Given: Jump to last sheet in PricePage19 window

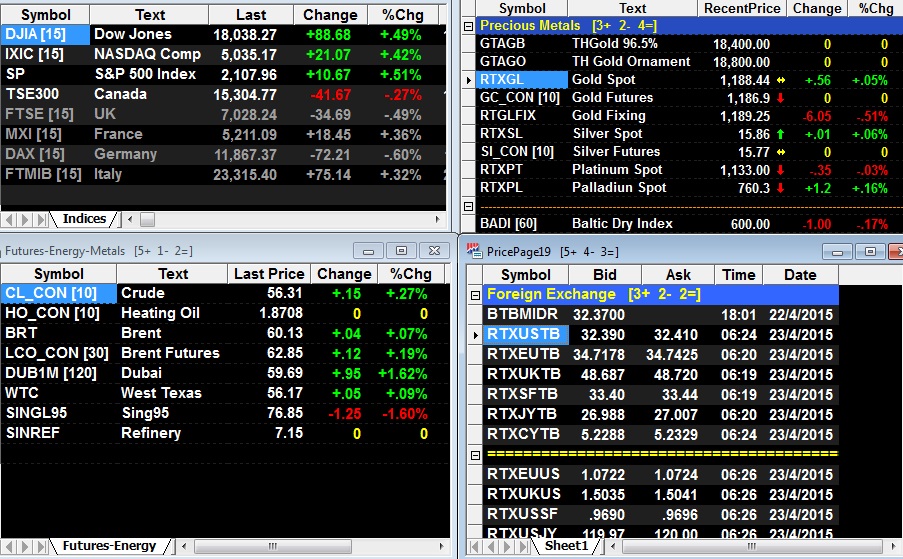Looking at the screenshot, I should click(523, 546).
